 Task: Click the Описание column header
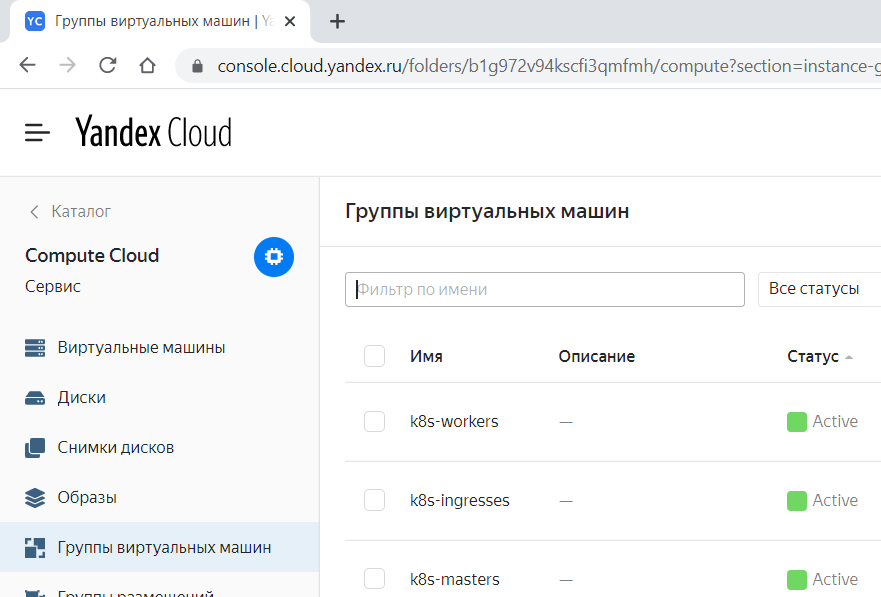point(597,356)
